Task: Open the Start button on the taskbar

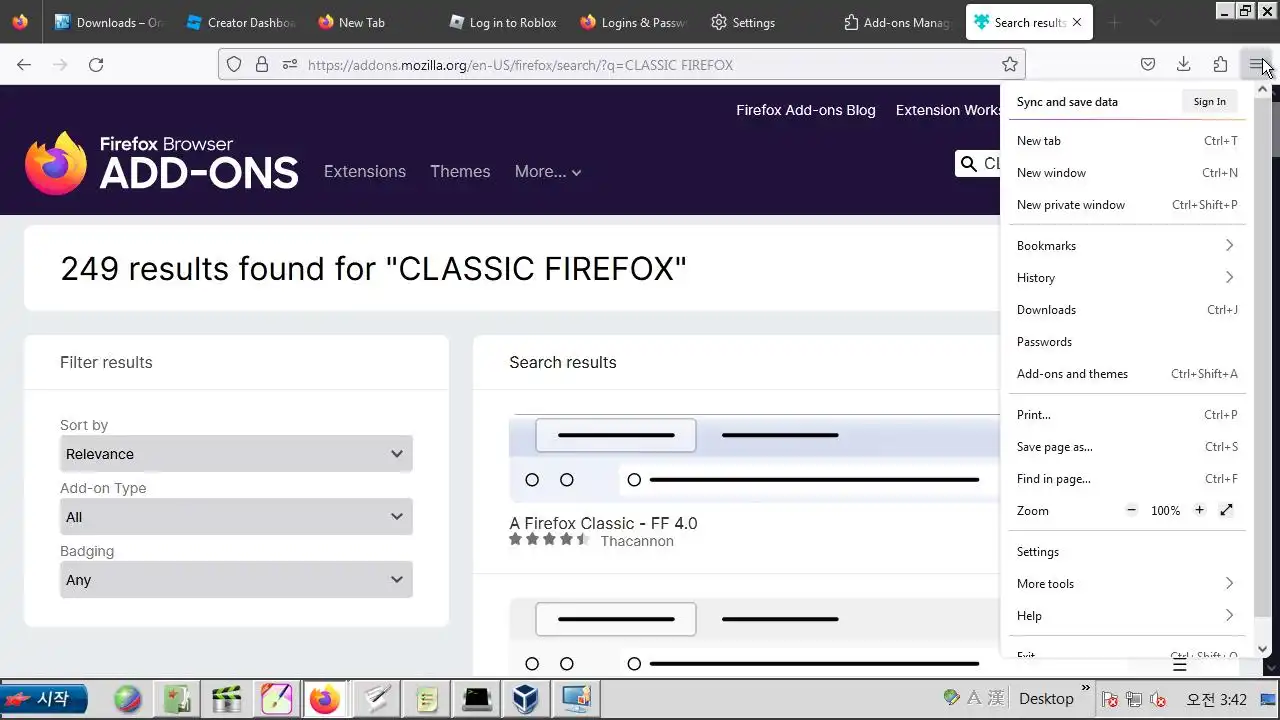Action: click(44, 698)
